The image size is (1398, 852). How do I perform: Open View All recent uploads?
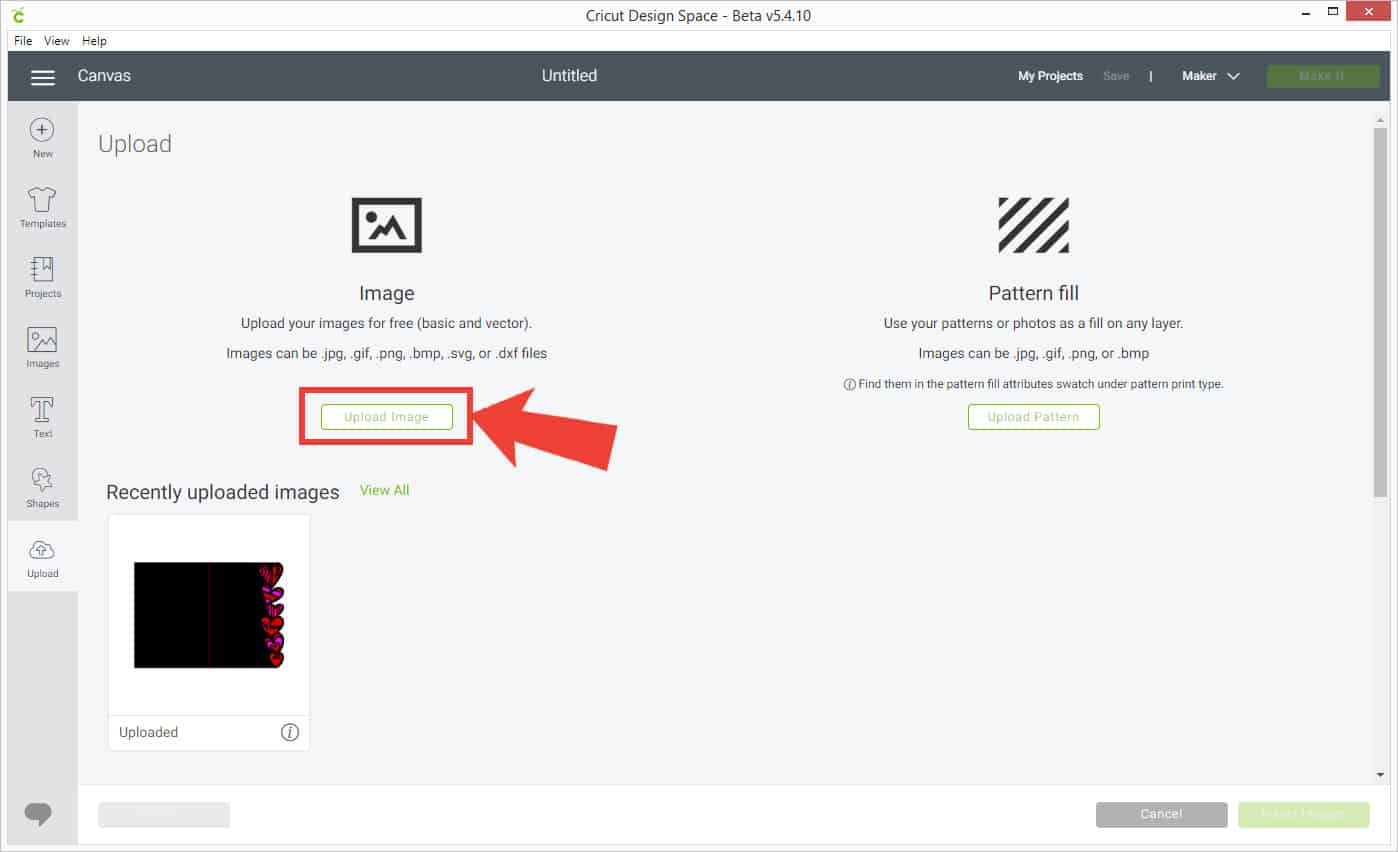click(x=384, y=490)
